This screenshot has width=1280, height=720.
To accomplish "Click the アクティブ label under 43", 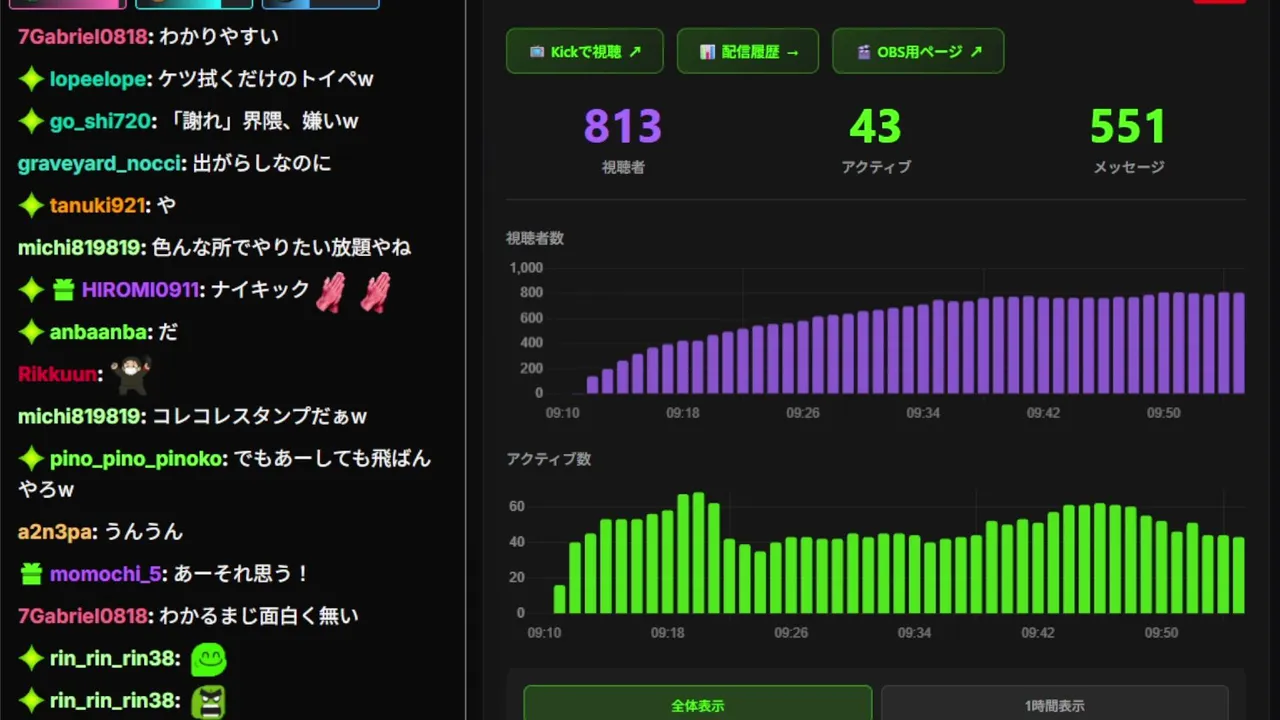I will coord(876,167).
